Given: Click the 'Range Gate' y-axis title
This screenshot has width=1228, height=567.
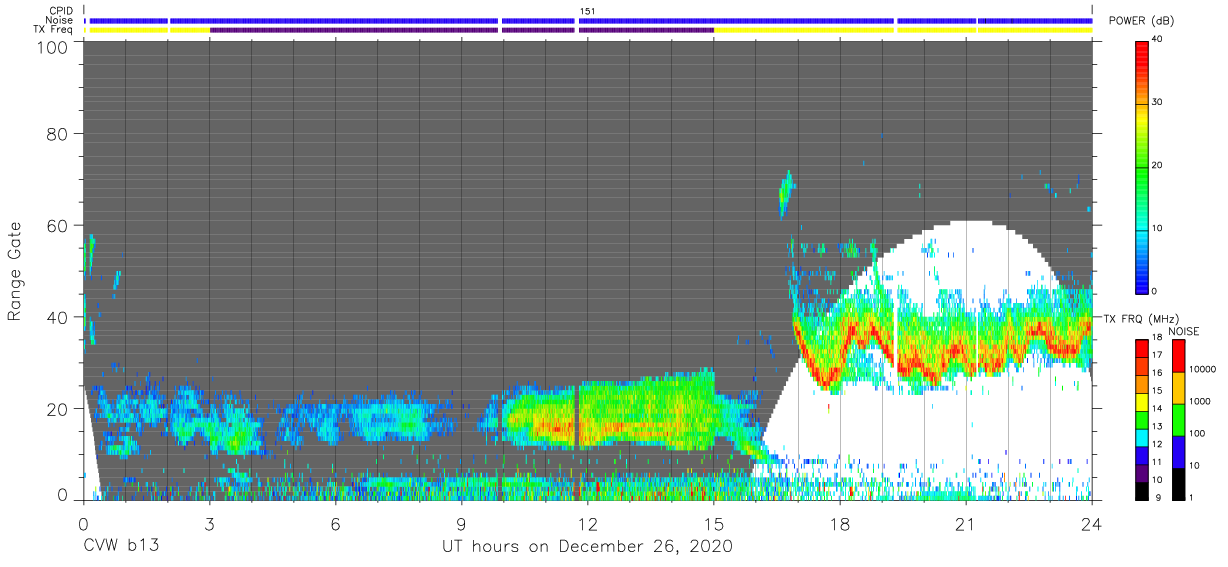Looking at the screenshot, I should point(15,270).
